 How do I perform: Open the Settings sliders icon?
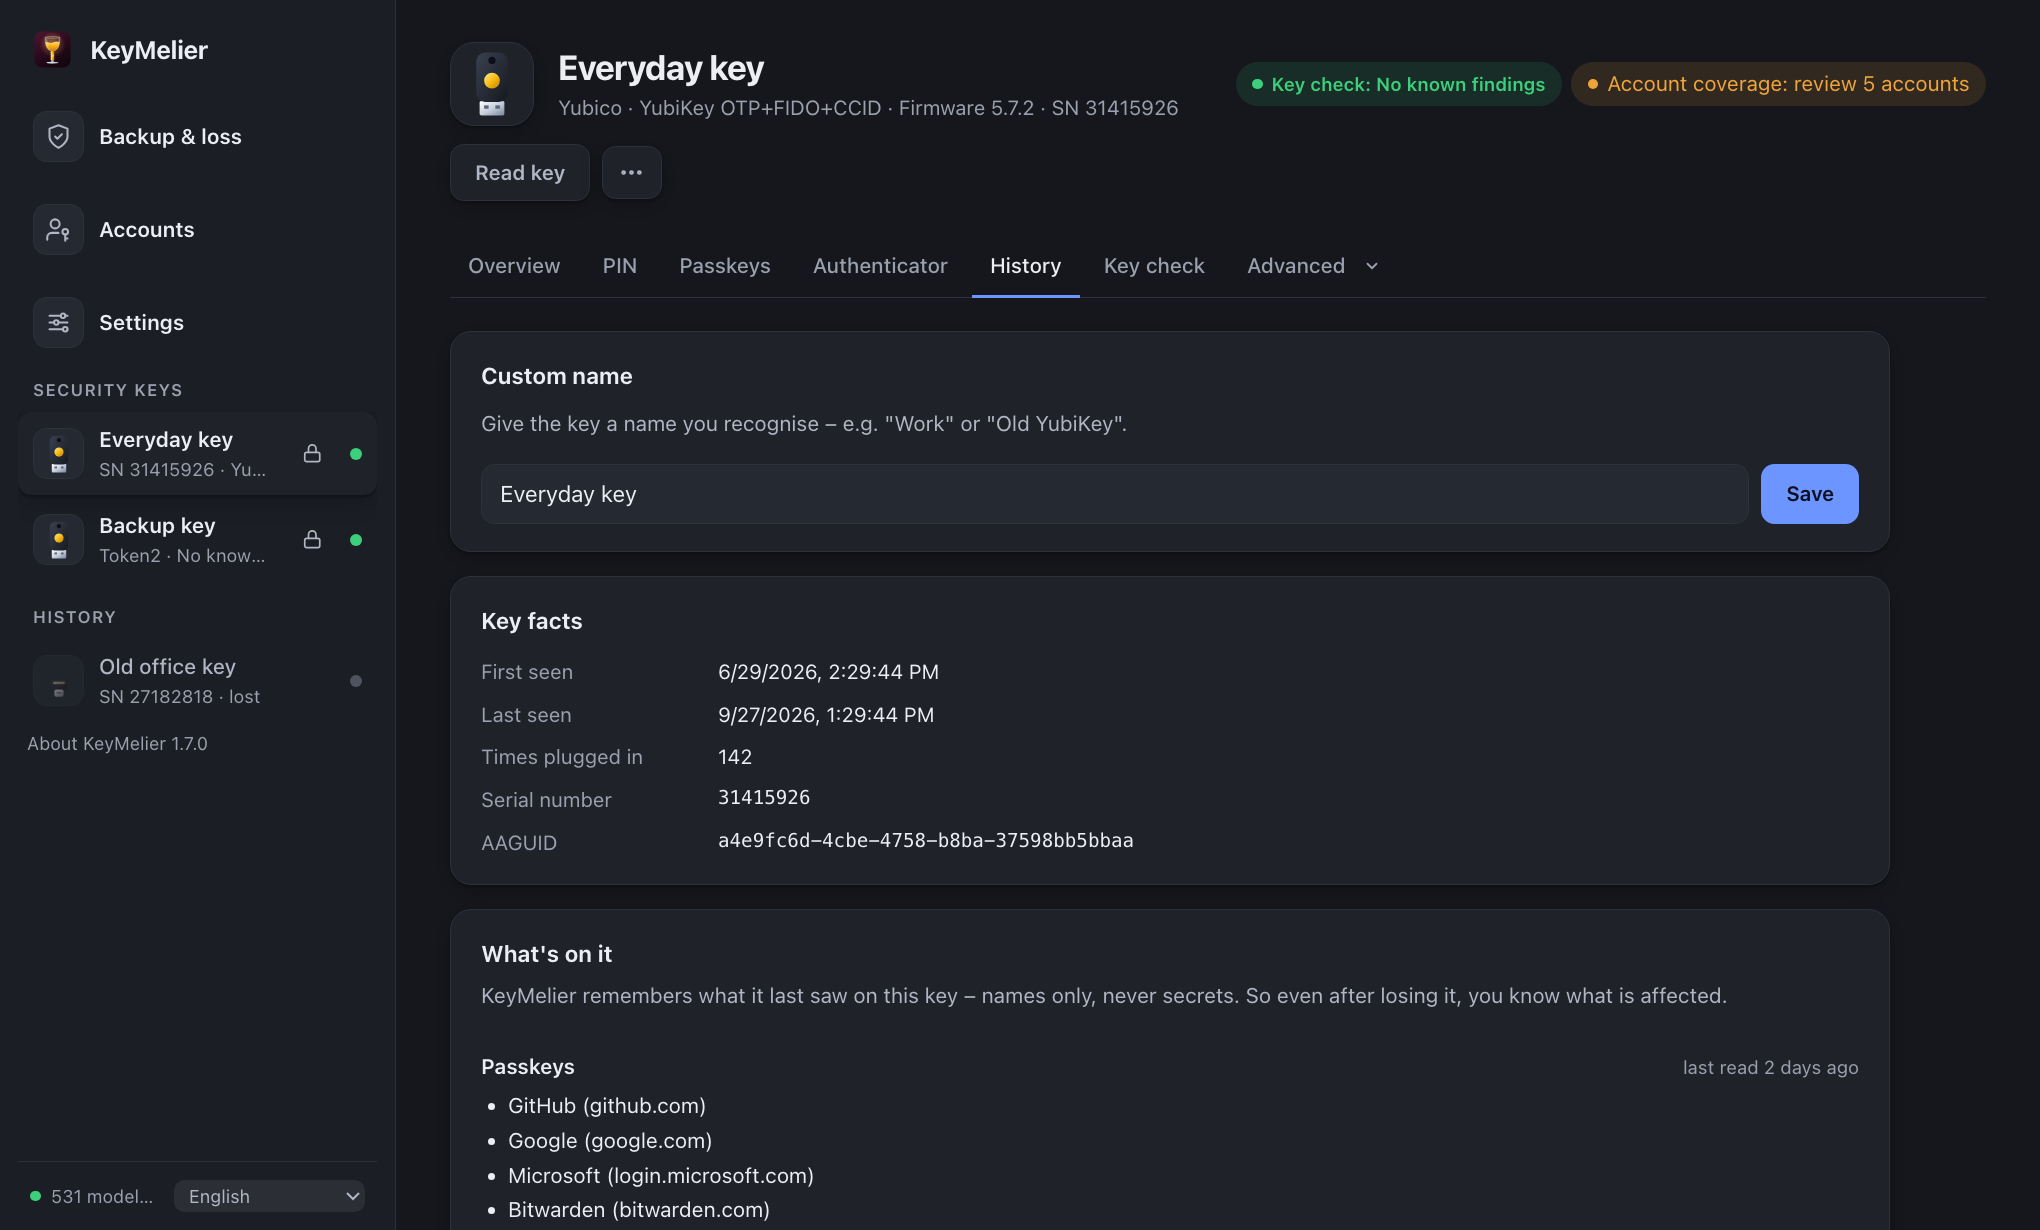click(58, 322)
